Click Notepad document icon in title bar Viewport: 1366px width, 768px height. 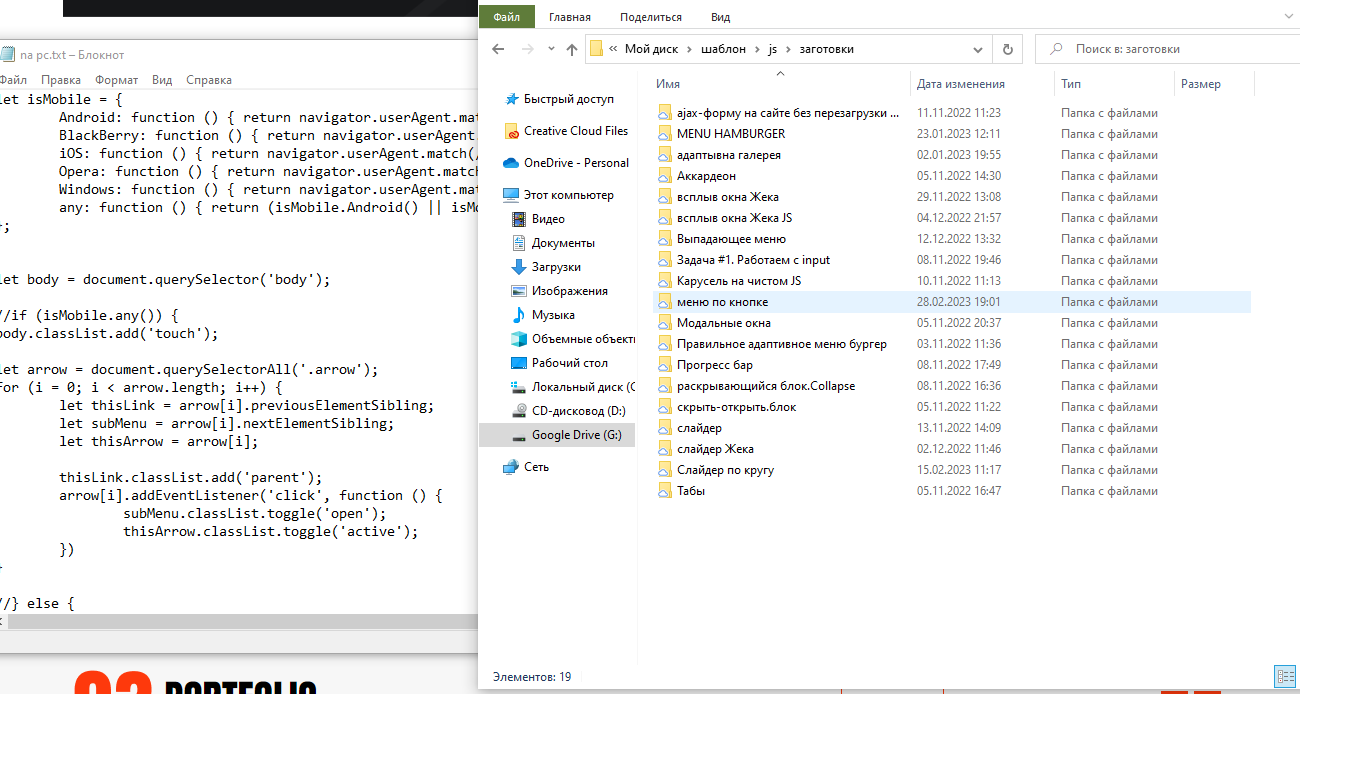(x=7, y=55)
